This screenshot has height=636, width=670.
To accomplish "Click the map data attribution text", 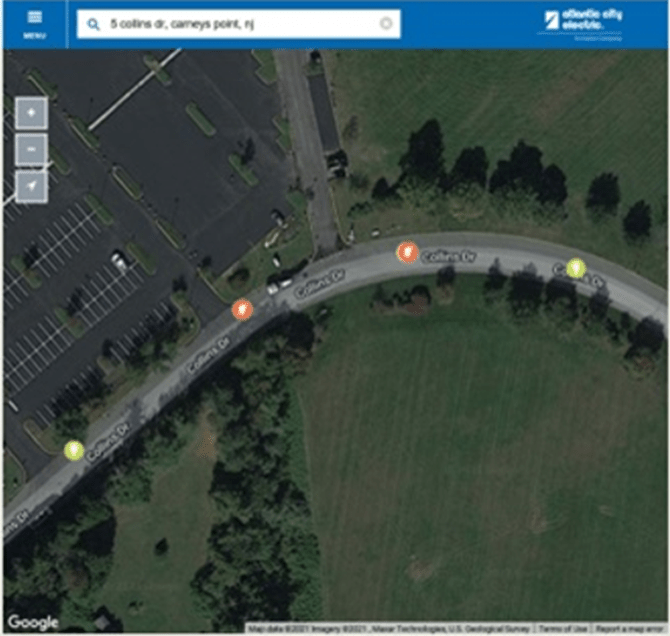I will click(389, 629).
